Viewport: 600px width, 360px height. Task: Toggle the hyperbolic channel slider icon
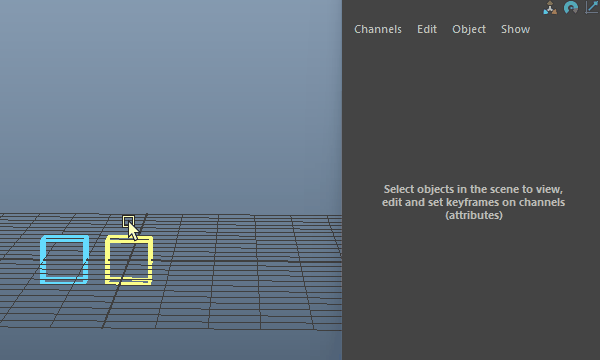click(x=592, y=8)
